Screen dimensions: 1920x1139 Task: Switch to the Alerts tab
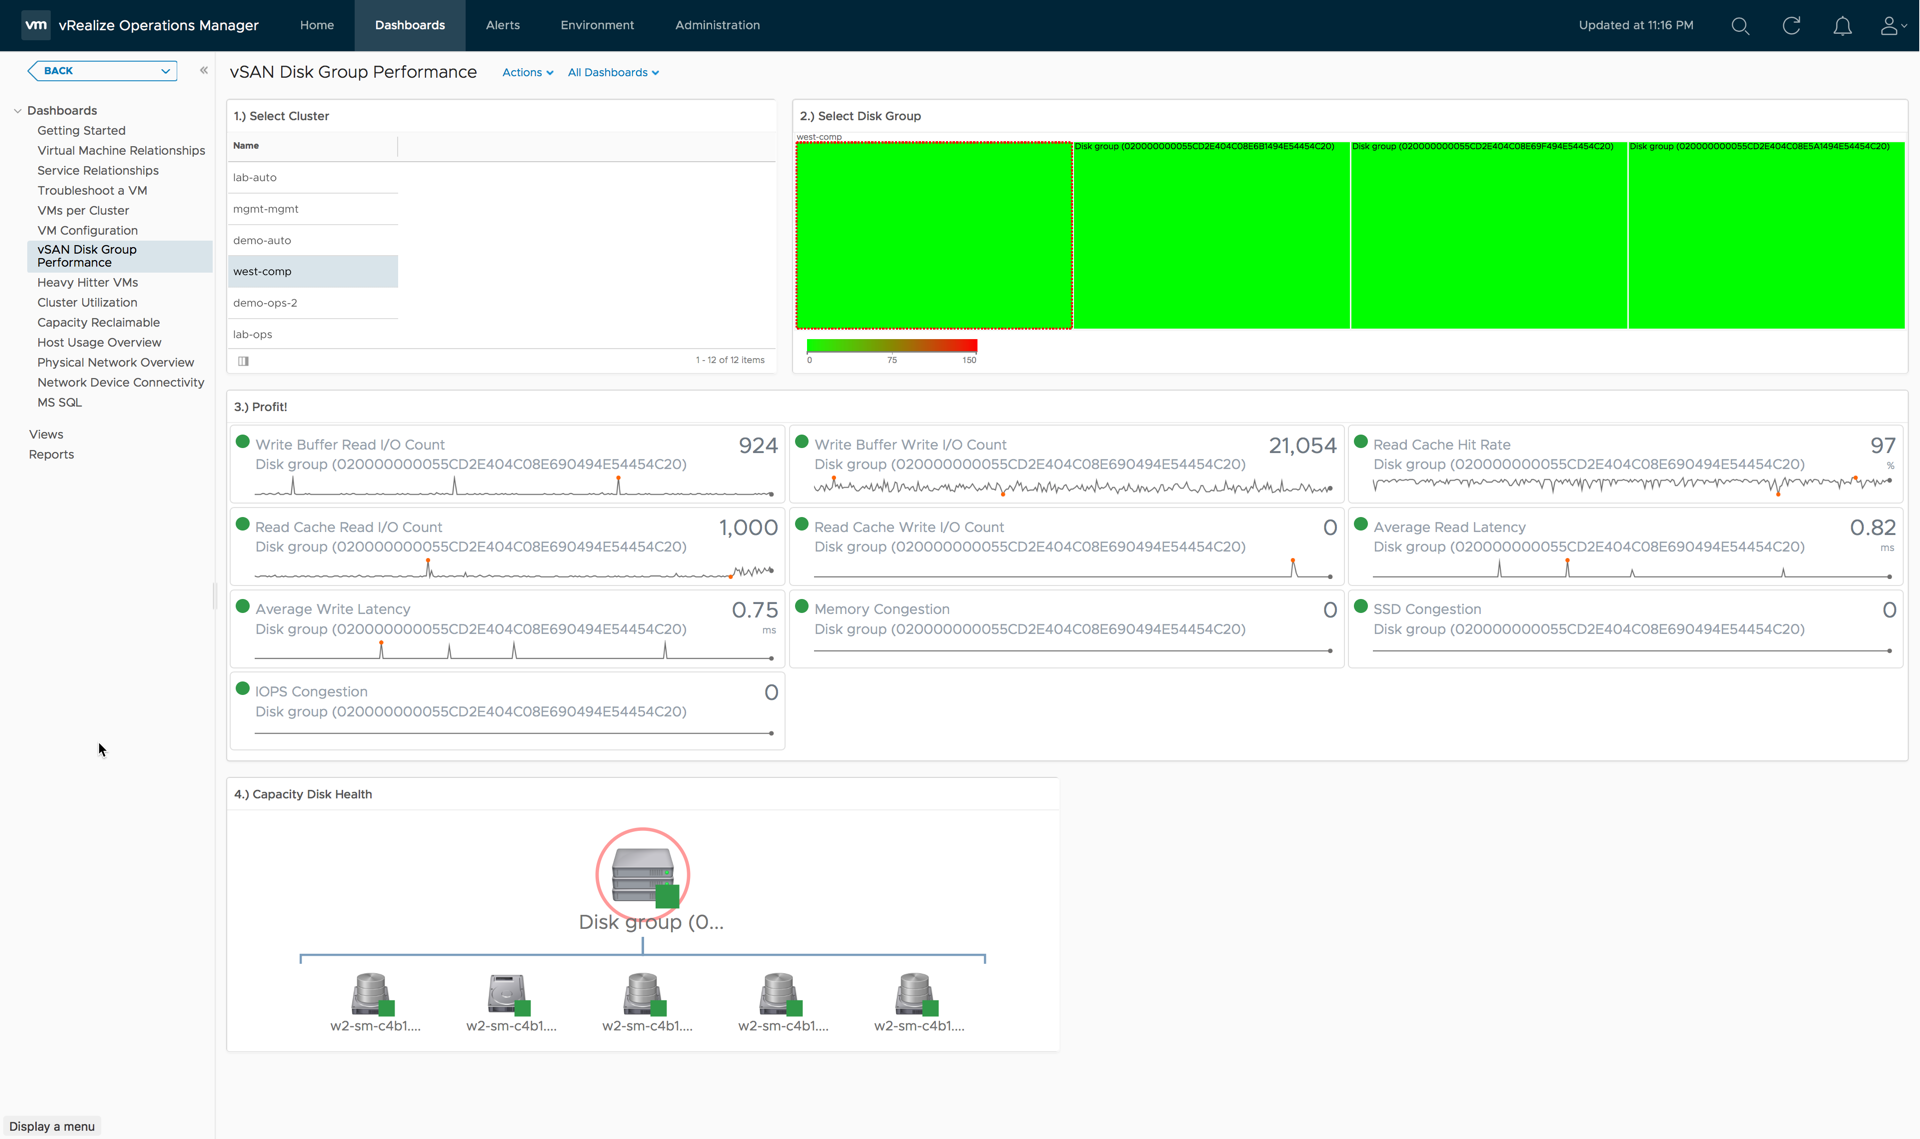tap(503, 25)
